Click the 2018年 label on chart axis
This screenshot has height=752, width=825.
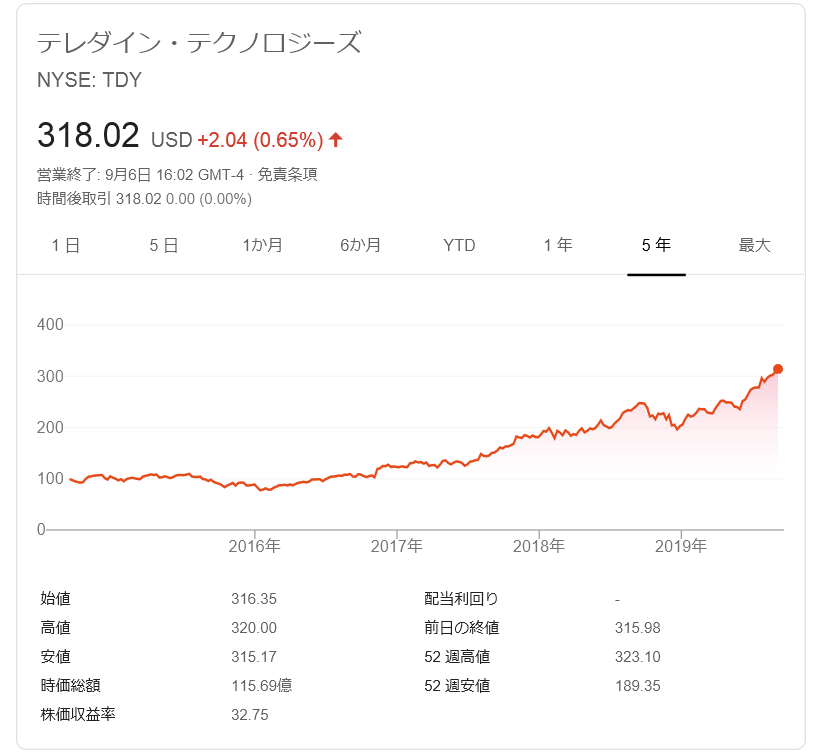tap(539, 546)
